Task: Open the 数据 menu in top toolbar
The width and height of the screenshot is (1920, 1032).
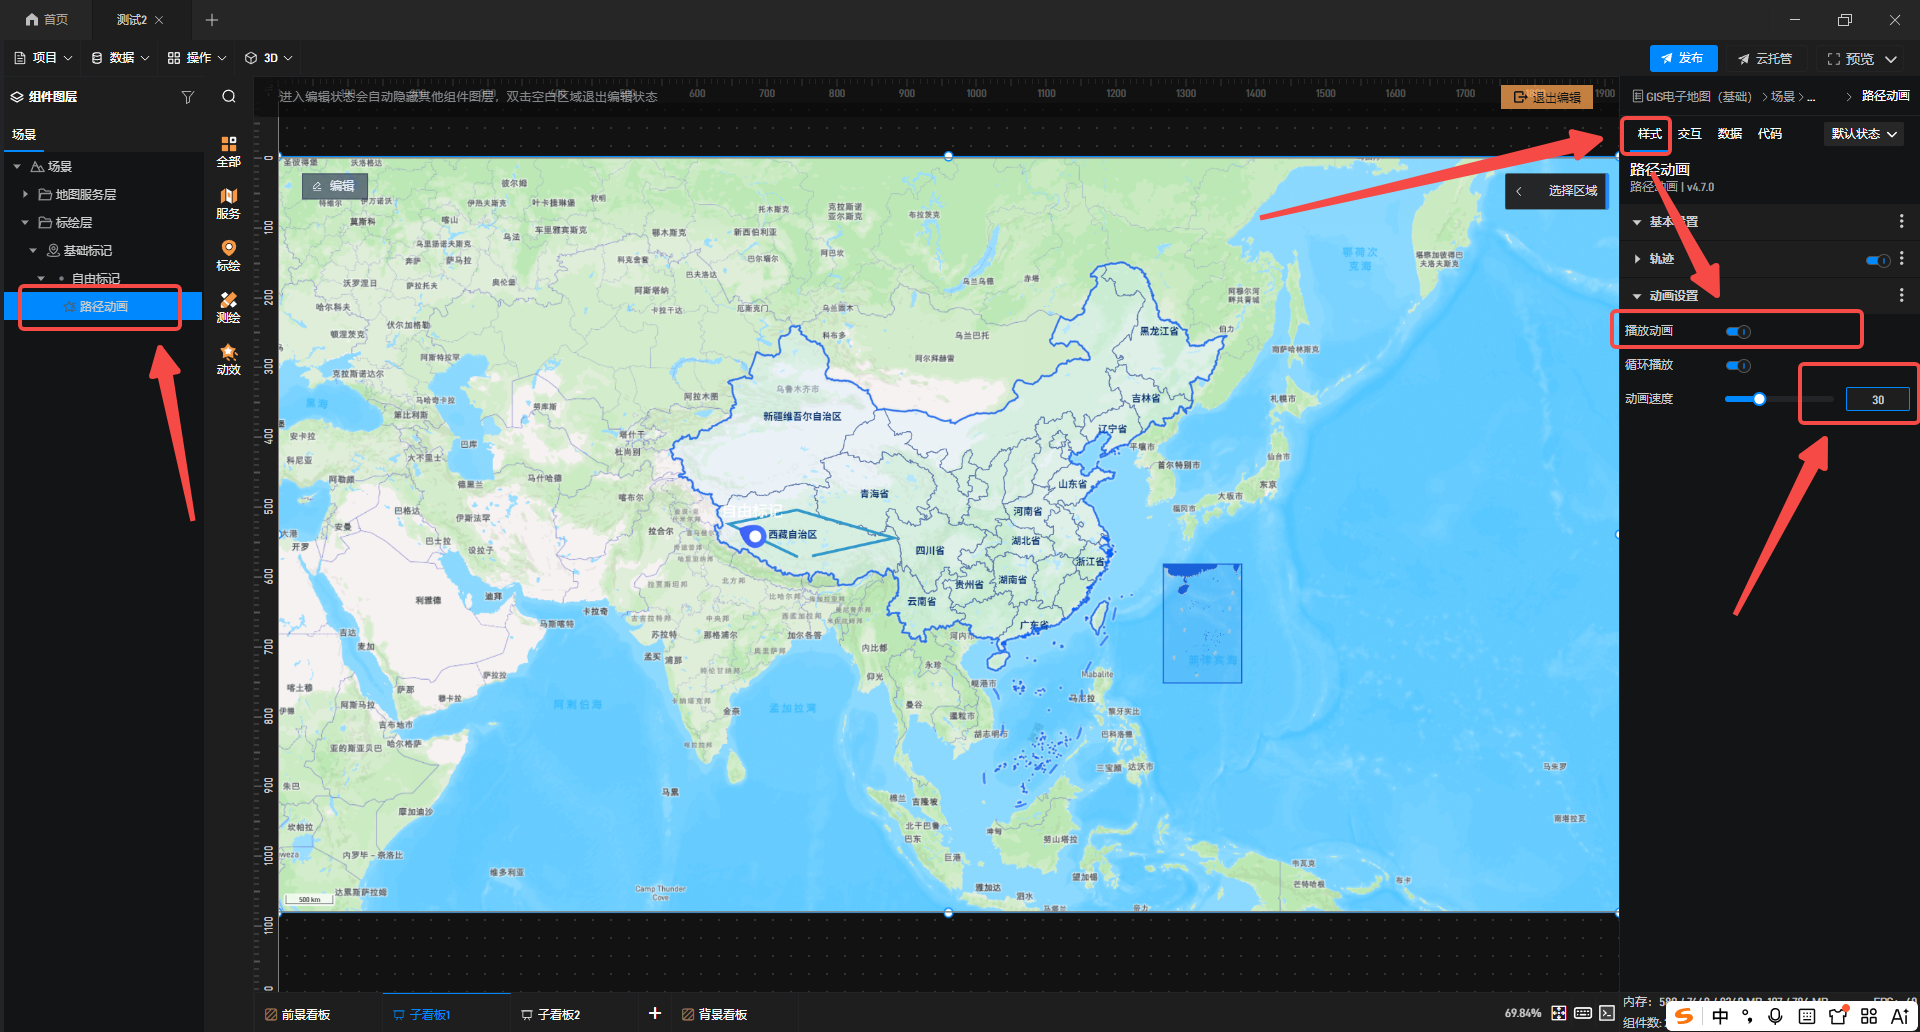Action: 120,58
